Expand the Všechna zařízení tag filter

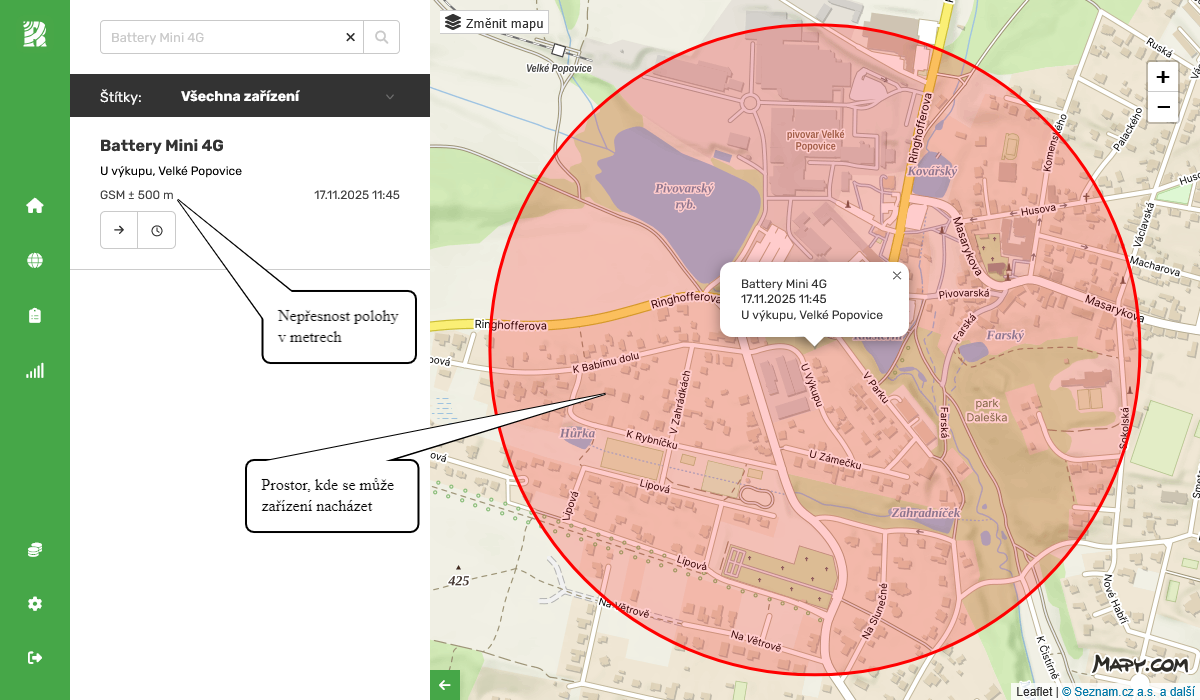pyautogui.click(x=390, y=95)
